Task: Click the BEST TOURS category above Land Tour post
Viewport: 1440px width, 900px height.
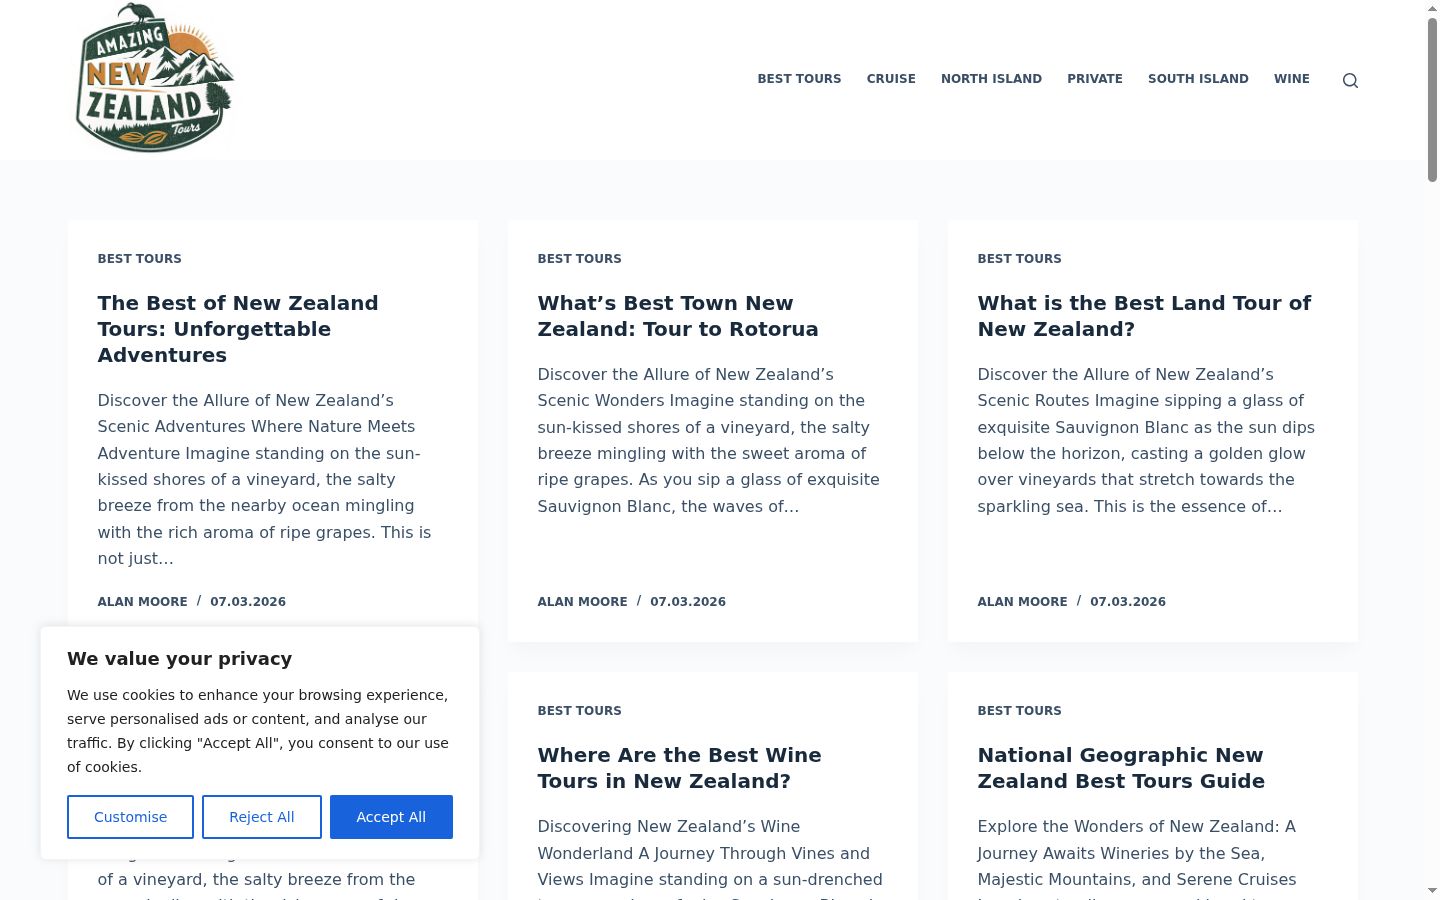Action: tap(1019, 259)
